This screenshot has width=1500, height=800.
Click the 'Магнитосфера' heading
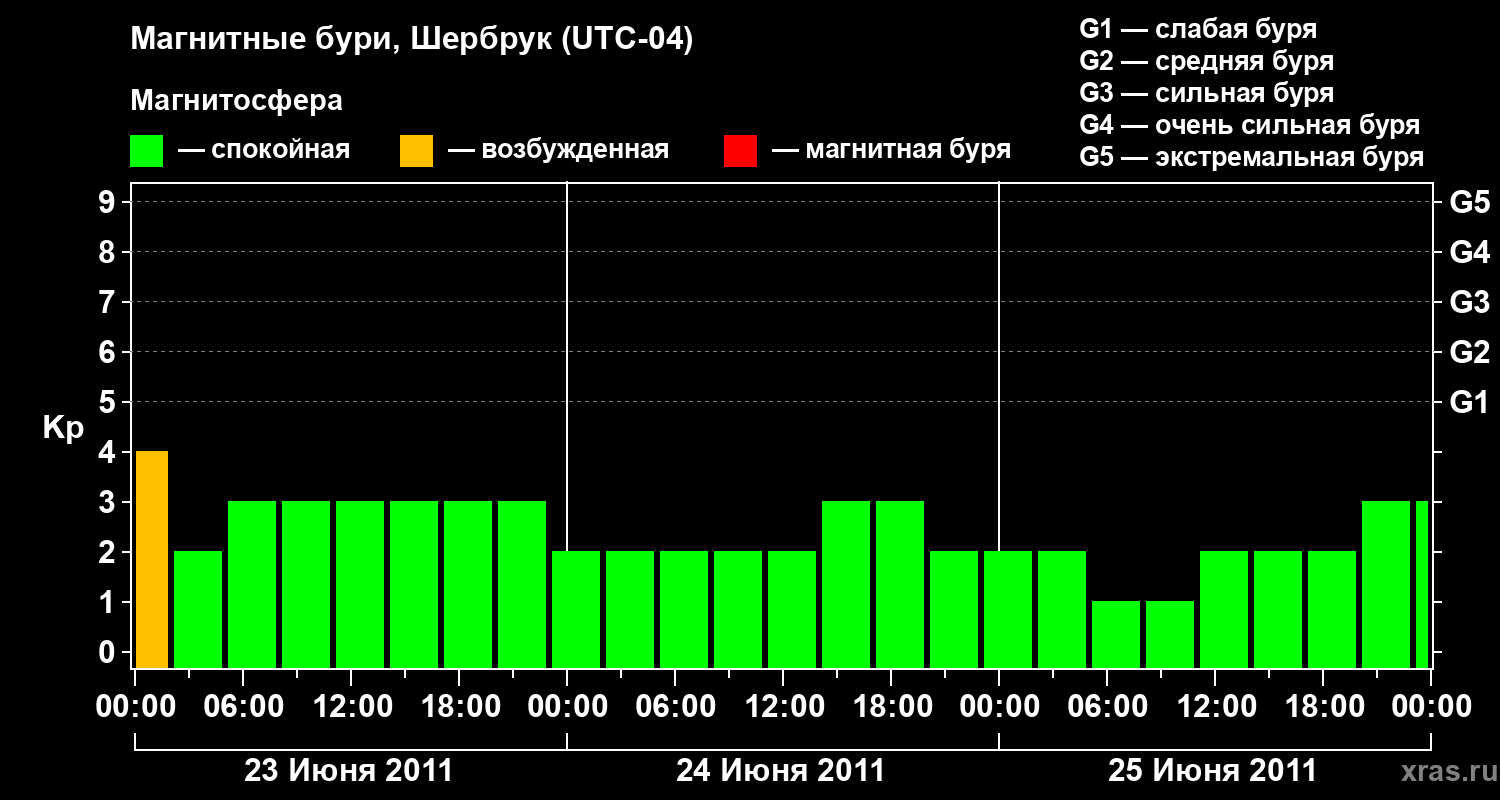[236, 101]
